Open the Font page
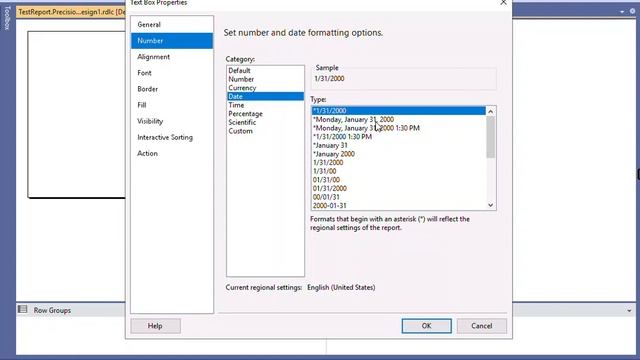The image size is (640, 360). pos(171,73)
